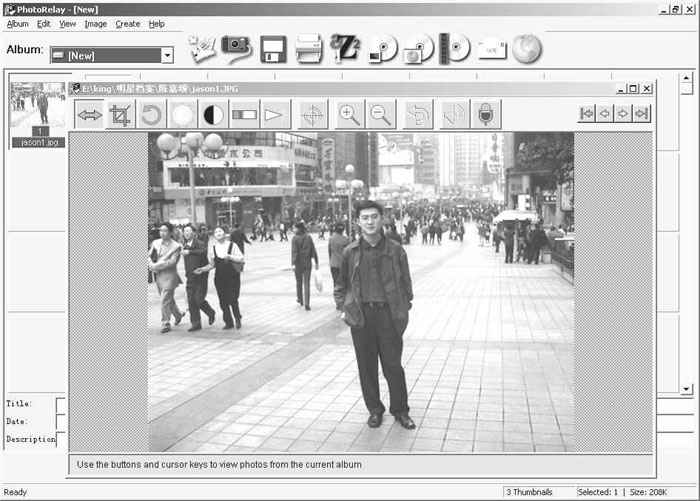
Task: Toggle the contrast half-circle tool
Action: tap(213, 115)
